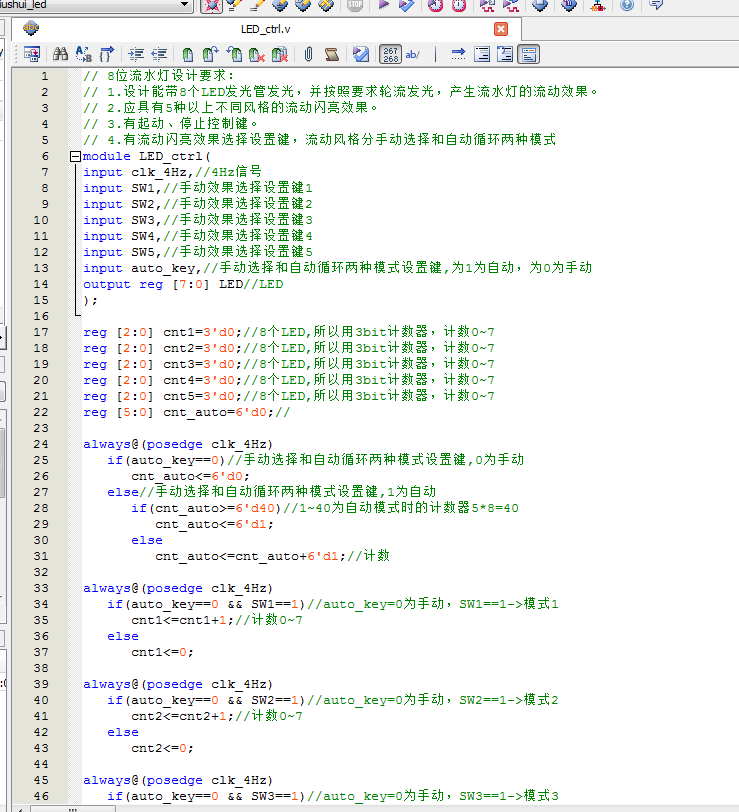Click the paperclip insert file icon

pyautogui.click(x=308, y=54)
